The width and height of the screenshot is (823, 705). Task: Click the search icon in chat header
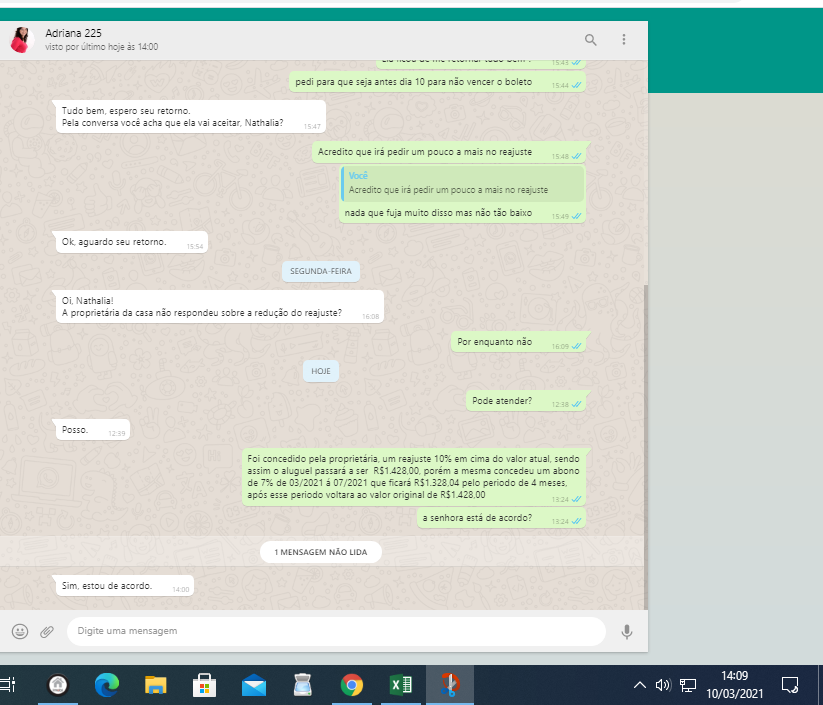coord(591,40)
